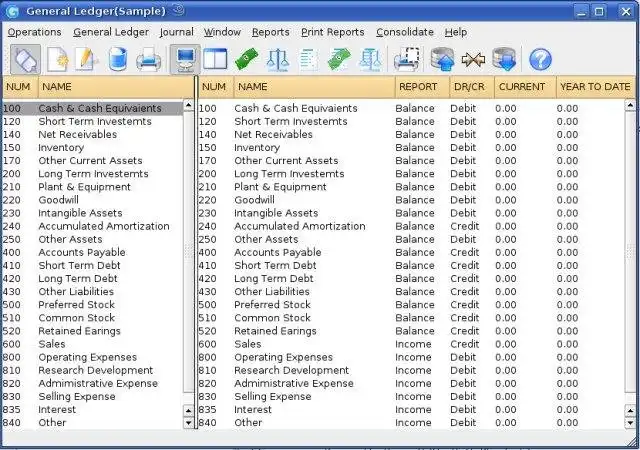Click Income cell in the Other row
The image size is (640, 450).
413,422
